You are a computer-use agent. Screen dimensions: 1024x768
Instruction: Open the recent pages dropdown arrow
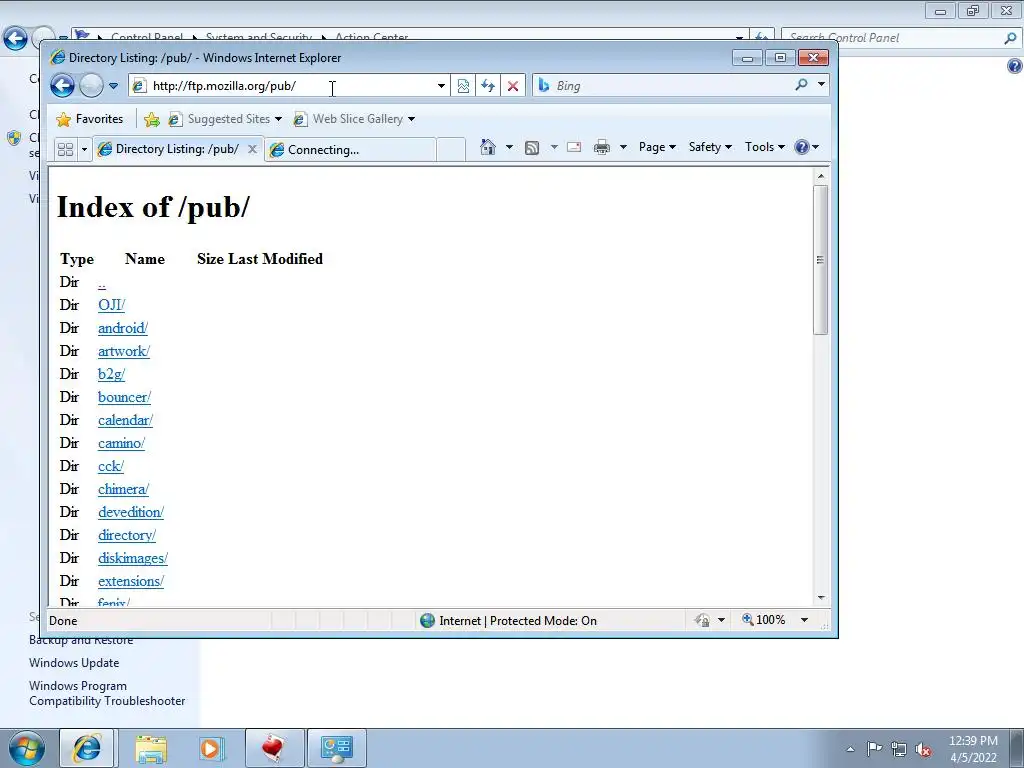click(x=113, y=86)
